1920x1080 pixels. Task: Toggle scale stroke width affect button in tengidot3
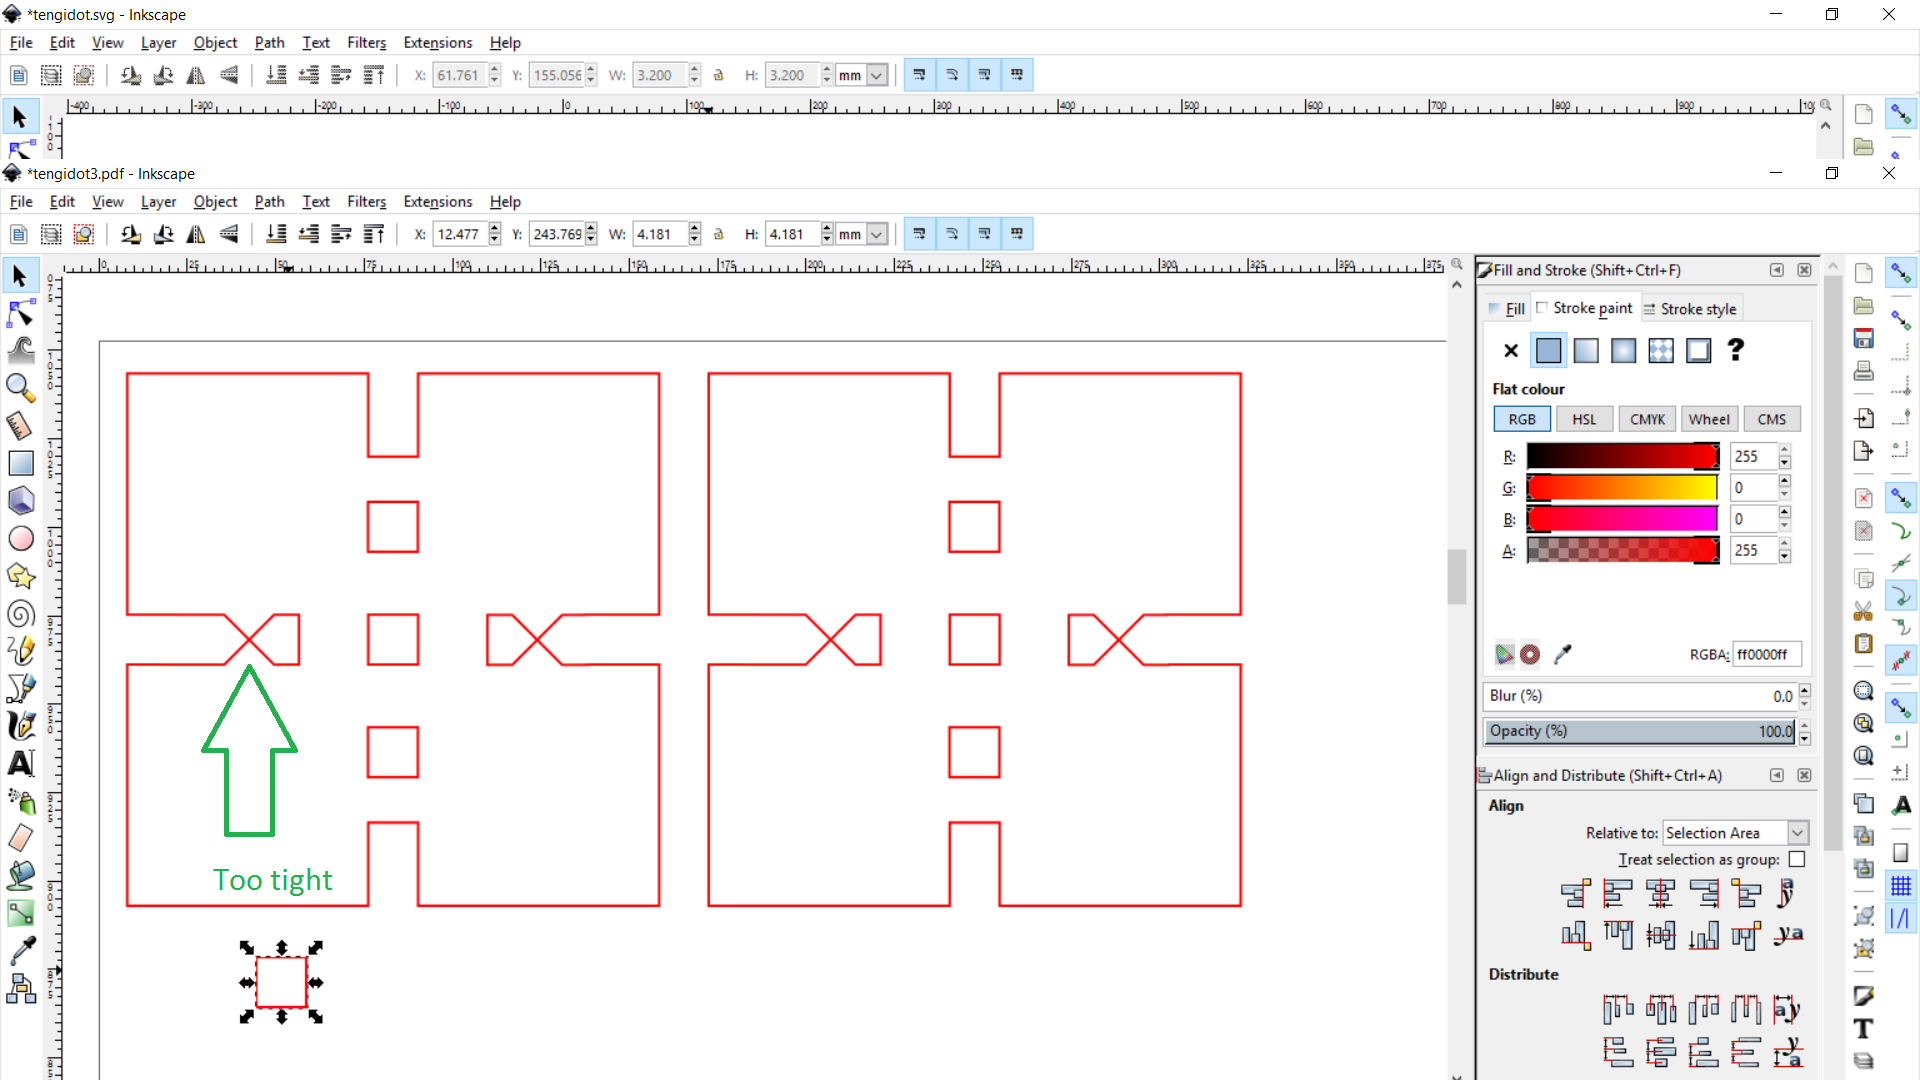click(x=919, y=234)
